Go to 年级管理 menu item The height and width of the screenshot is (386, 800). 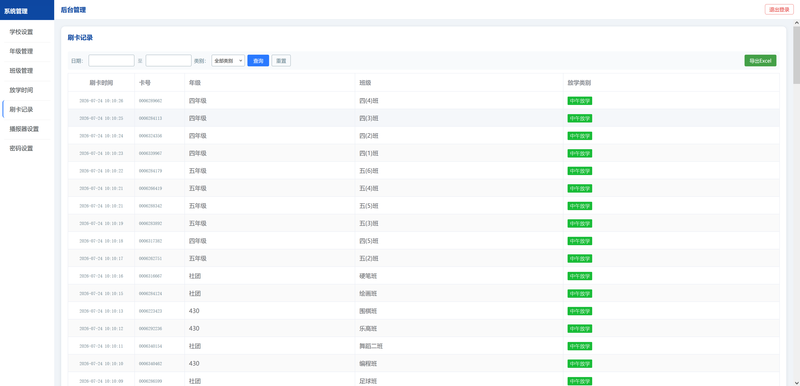21,51
